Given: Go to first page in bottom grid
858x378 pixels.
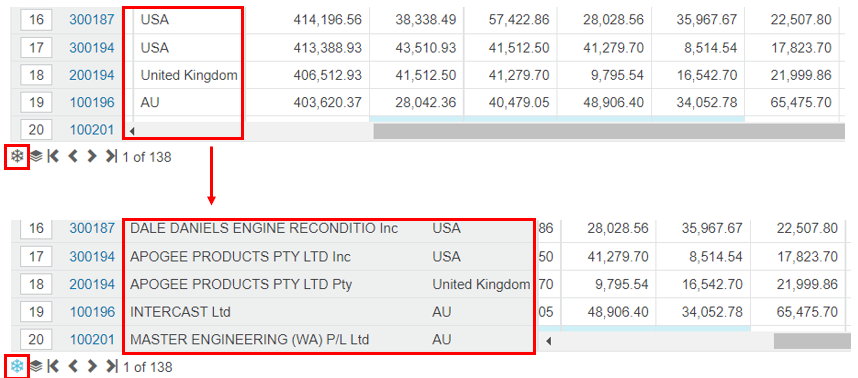Looking at the screenshot, I should [x=54, y=366].
